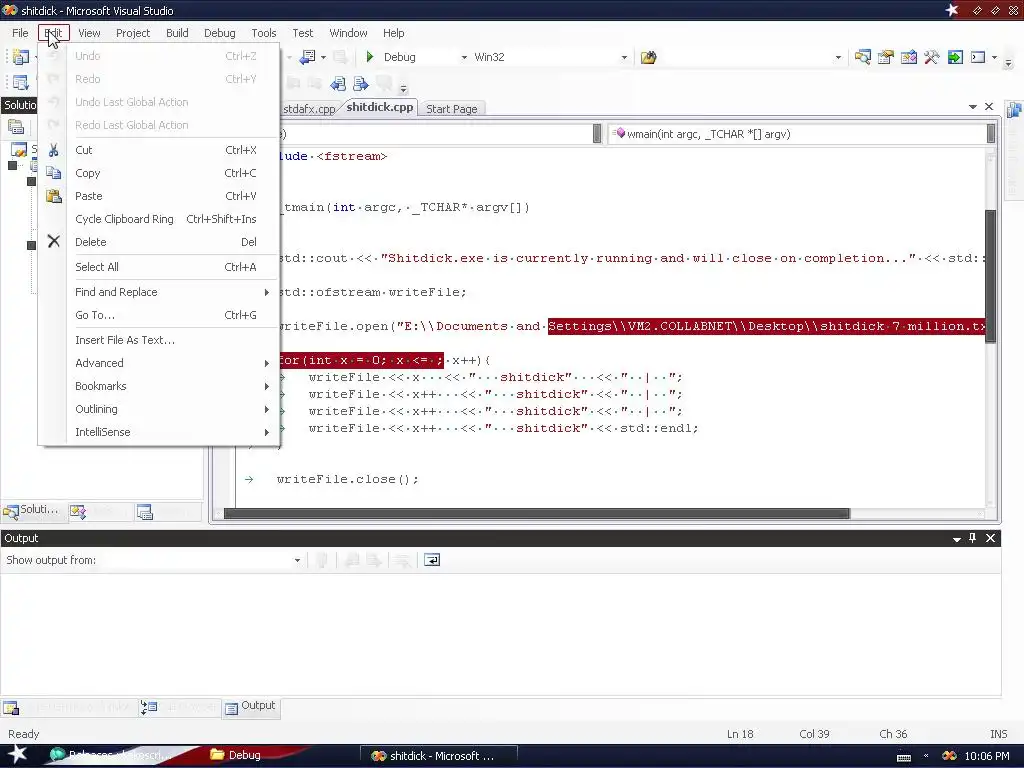This screenshot has width=1024, height=768.
Task: Start debugging with the green play icon
Action: coord(370,57)
